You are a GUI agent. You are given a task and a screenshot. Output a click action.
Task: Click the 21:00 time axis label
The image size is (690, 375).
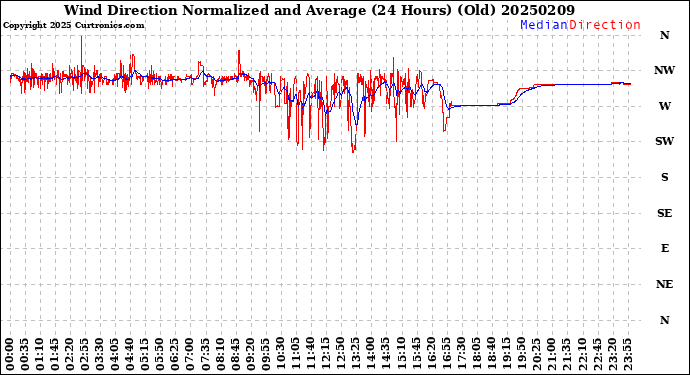coord(551,355)
